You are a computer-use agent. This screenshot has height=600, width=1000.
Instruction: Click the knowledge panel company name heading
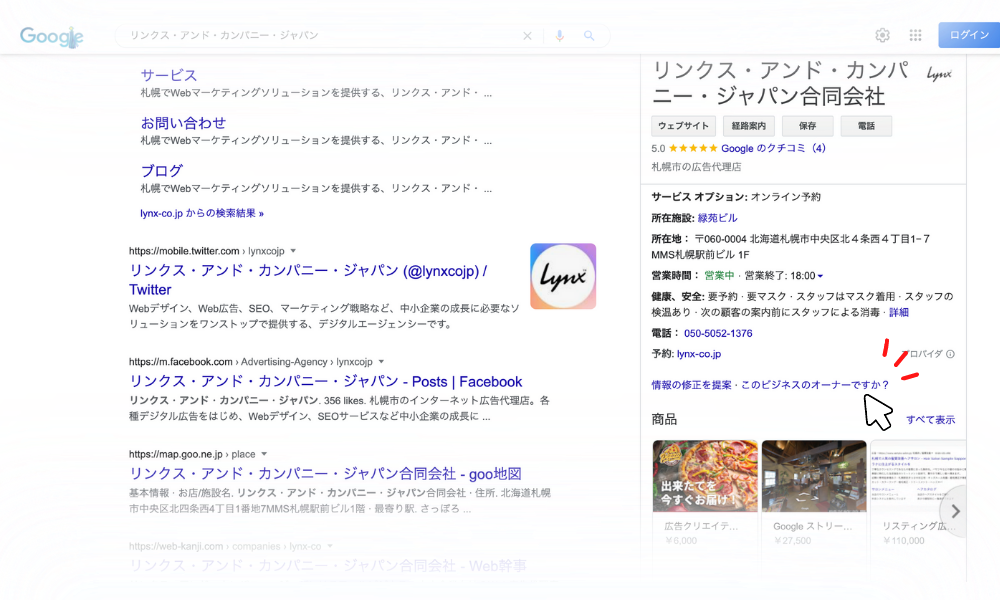(x=781, y=83)
